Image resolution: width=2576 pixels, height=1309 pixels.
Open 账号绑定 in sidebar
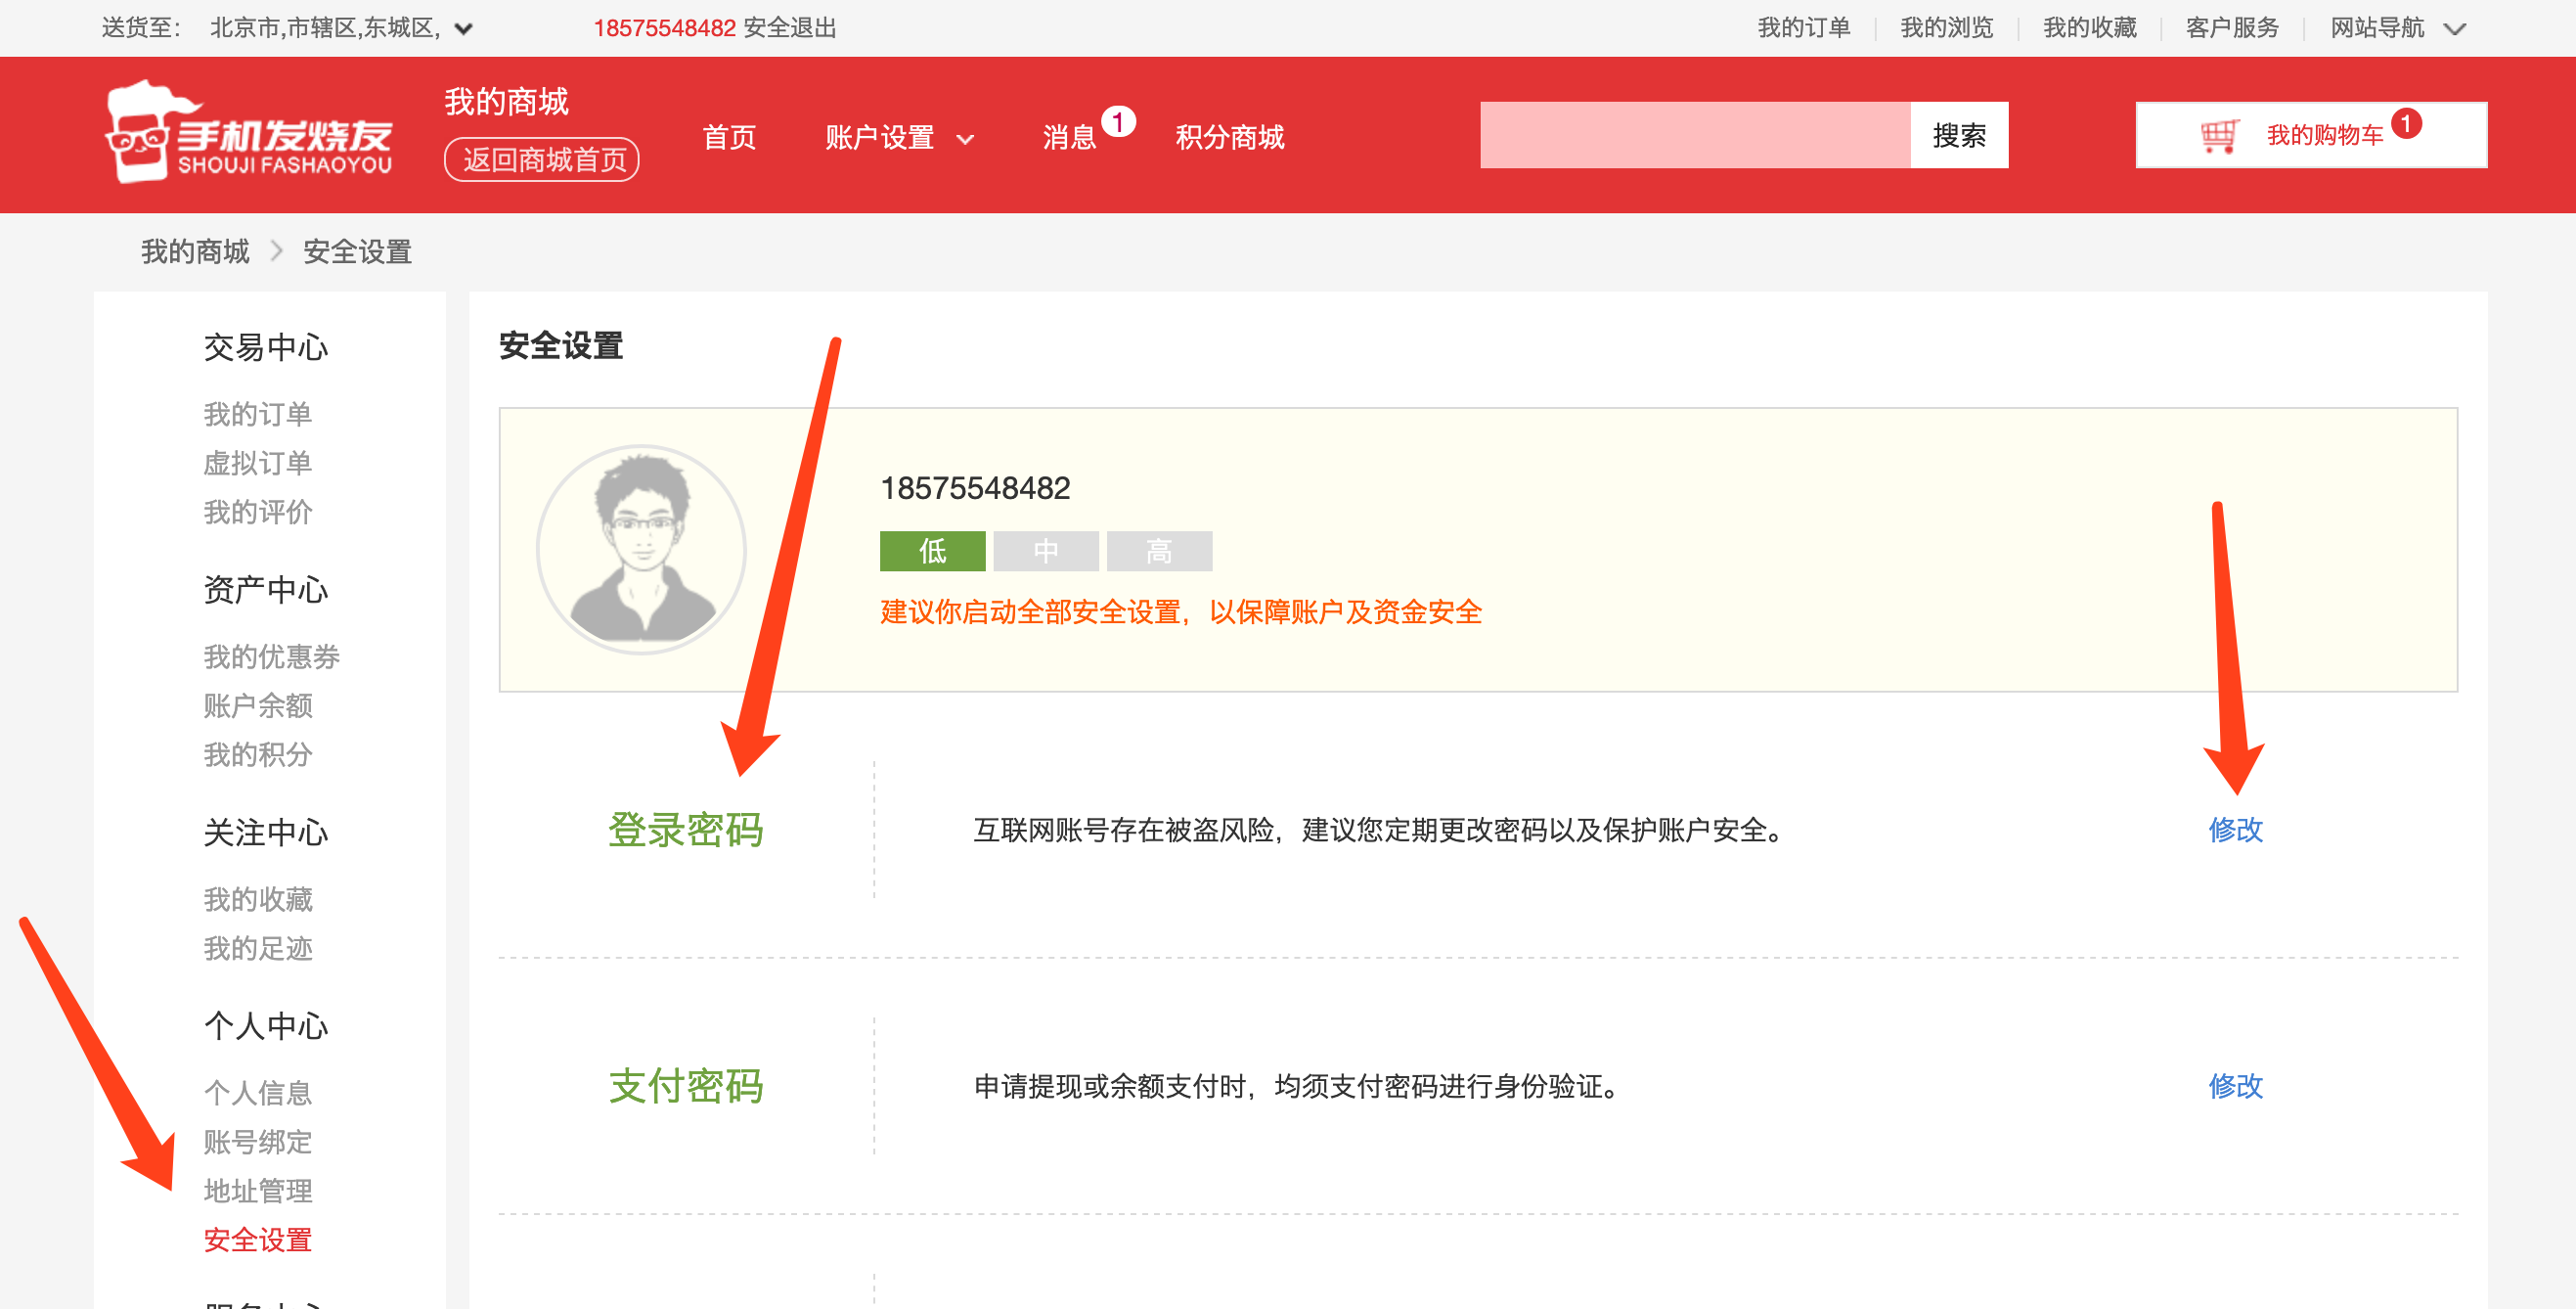coord(258,1141)
